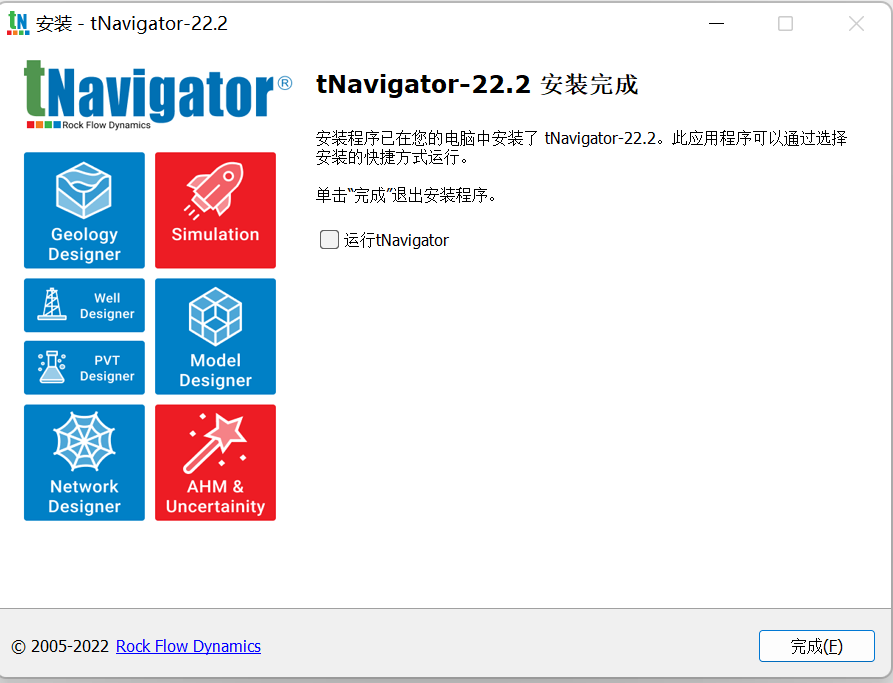Open the Rock Flow Dynamics website link
Viewport: 893px width, 683px height.
tap(188, 646)
